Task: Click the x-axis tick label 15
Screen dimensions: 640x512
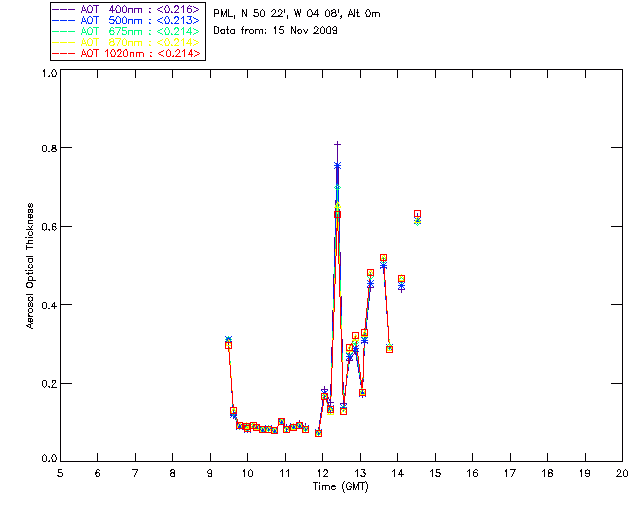Action: [x=435, y=473]
